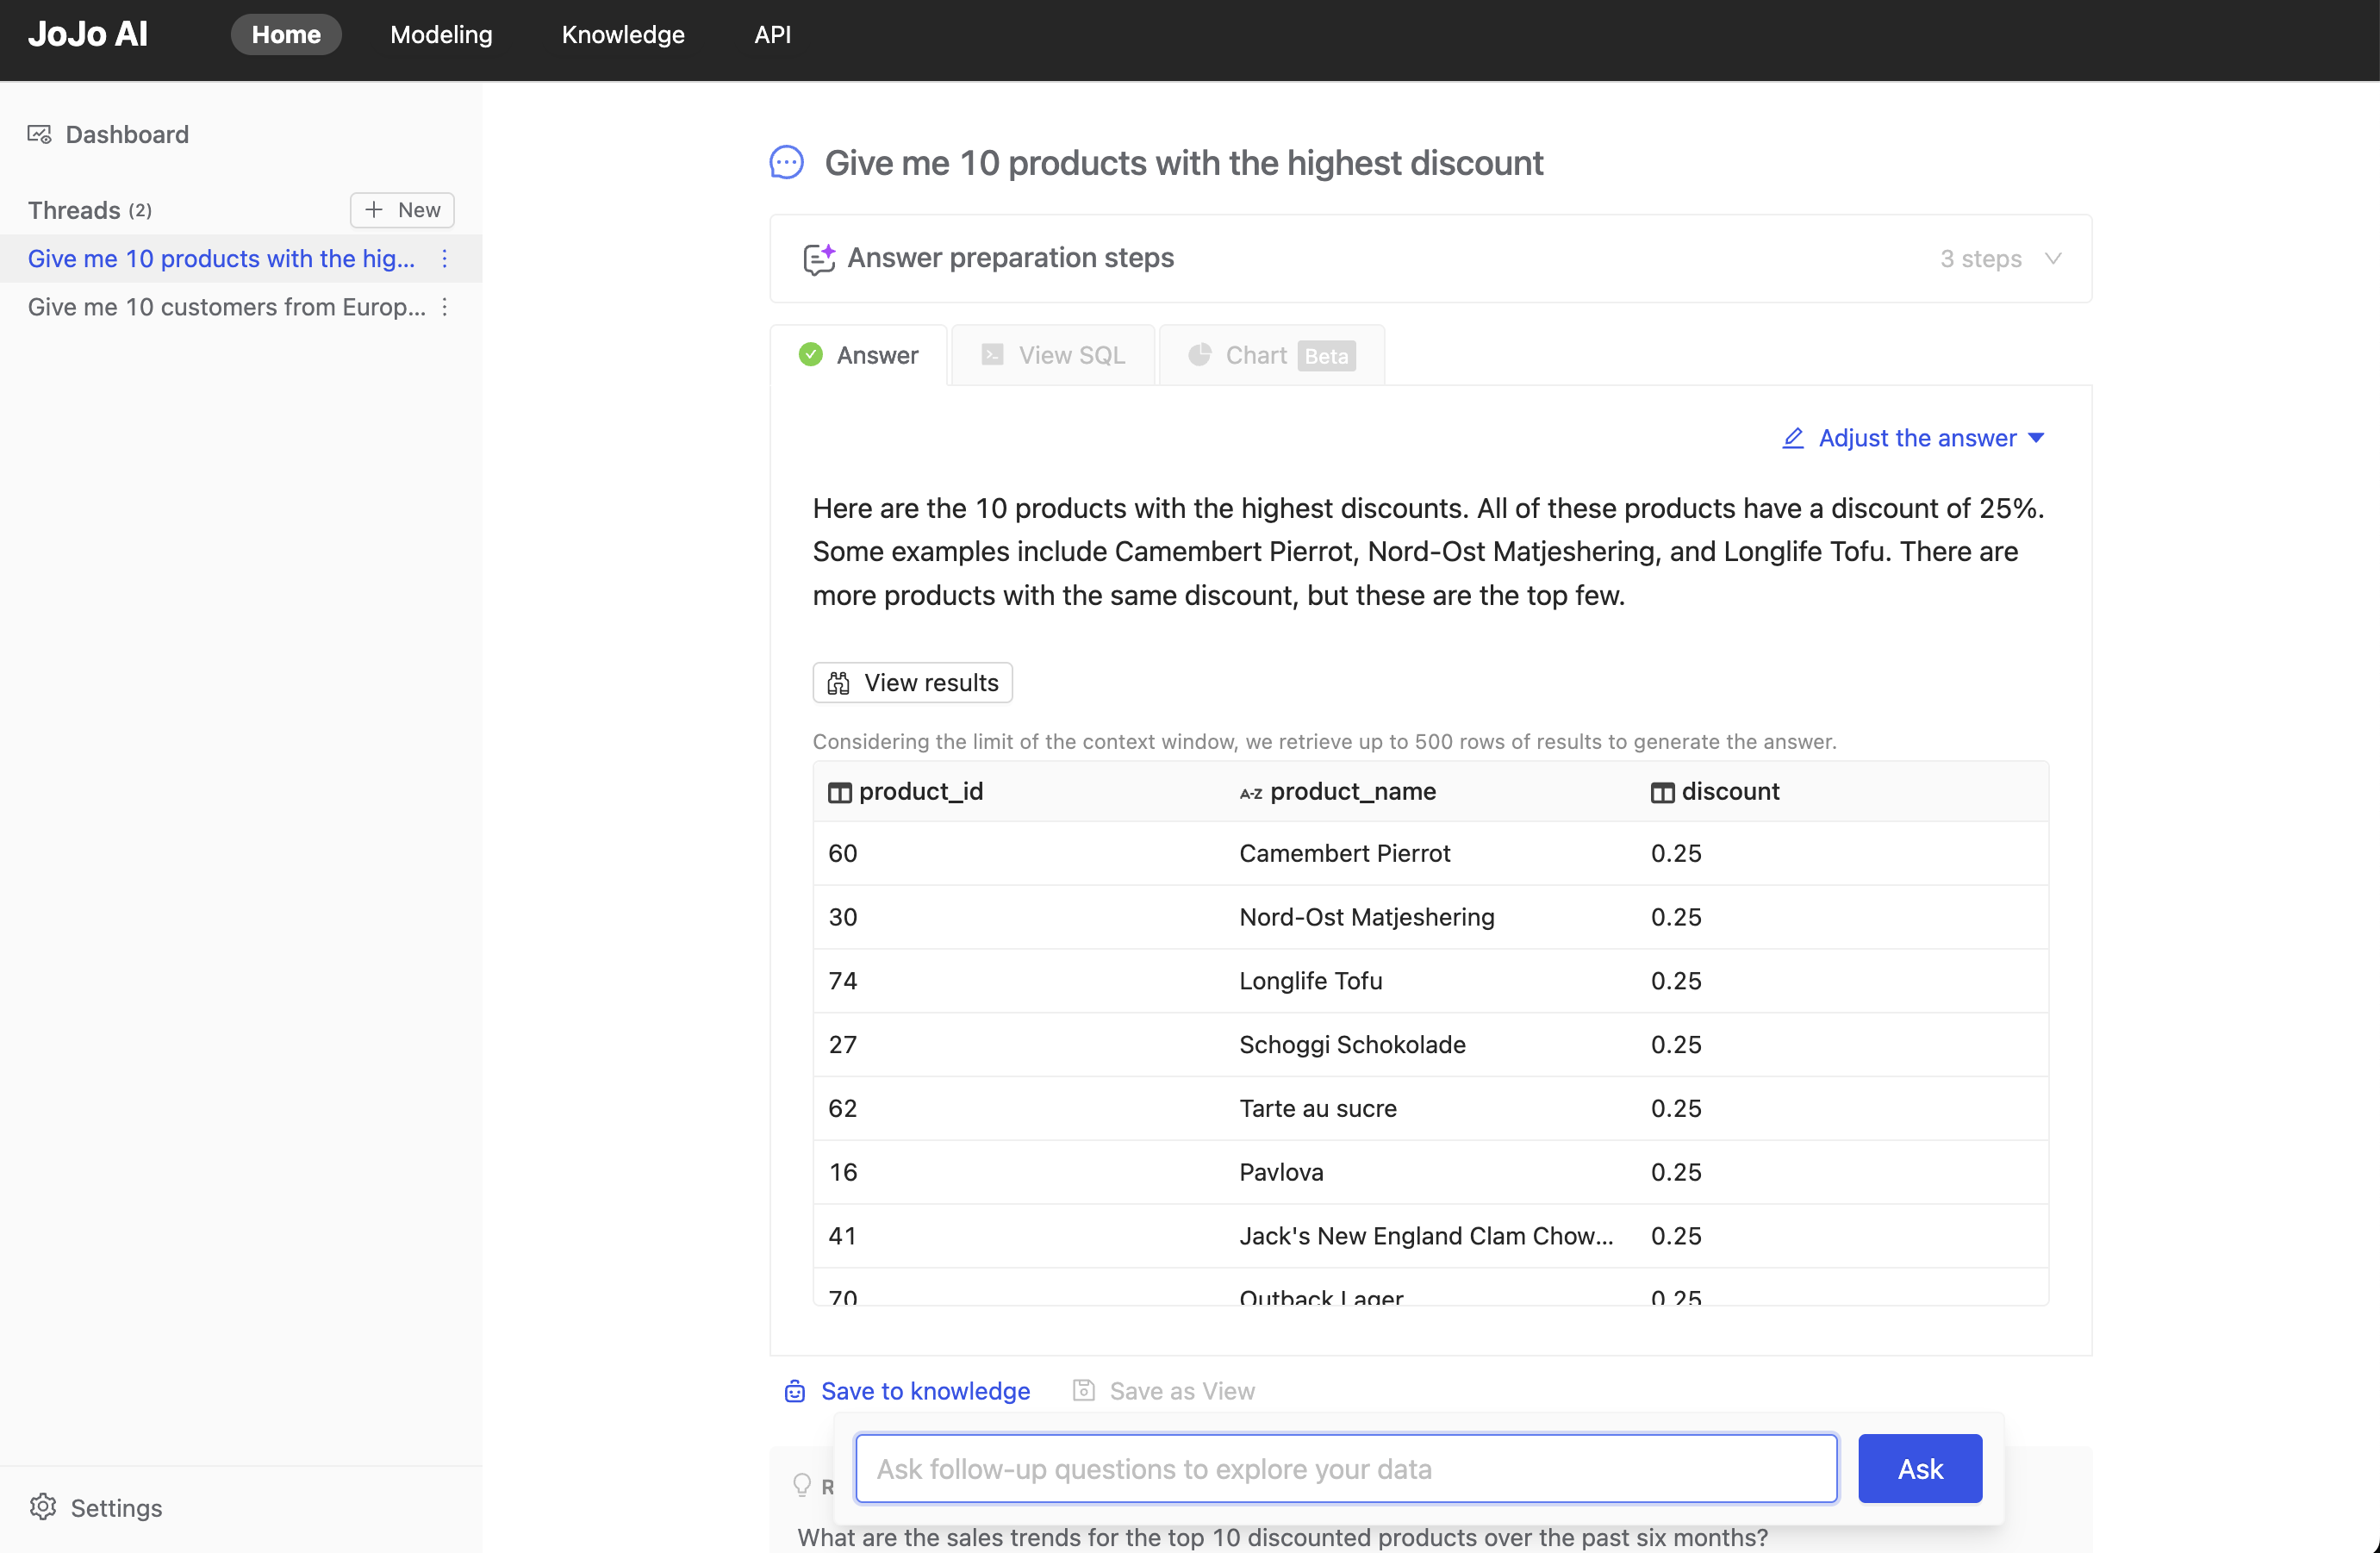Open the Modeling page
The image size is (2380, 1553).
(441, 33)
